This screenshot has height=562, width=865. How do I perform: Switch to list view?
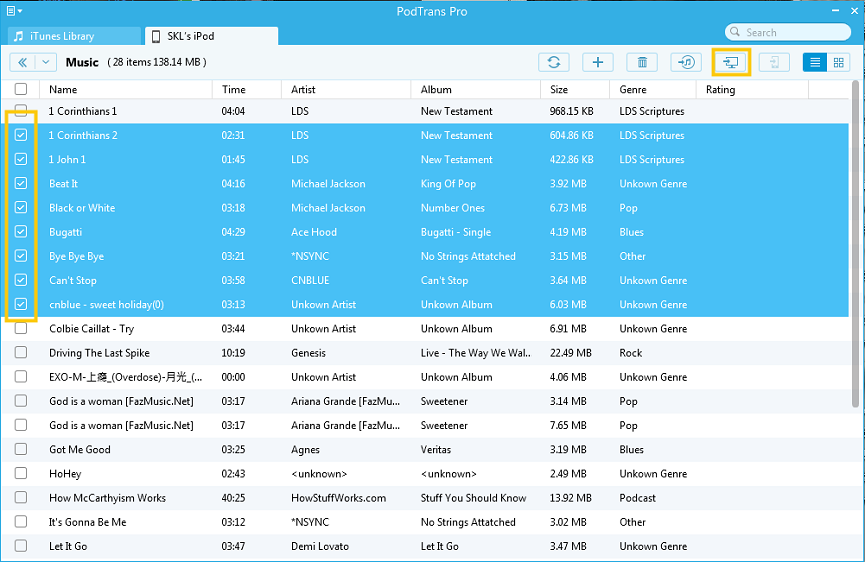pyautogui.click(x=816, y=62)
